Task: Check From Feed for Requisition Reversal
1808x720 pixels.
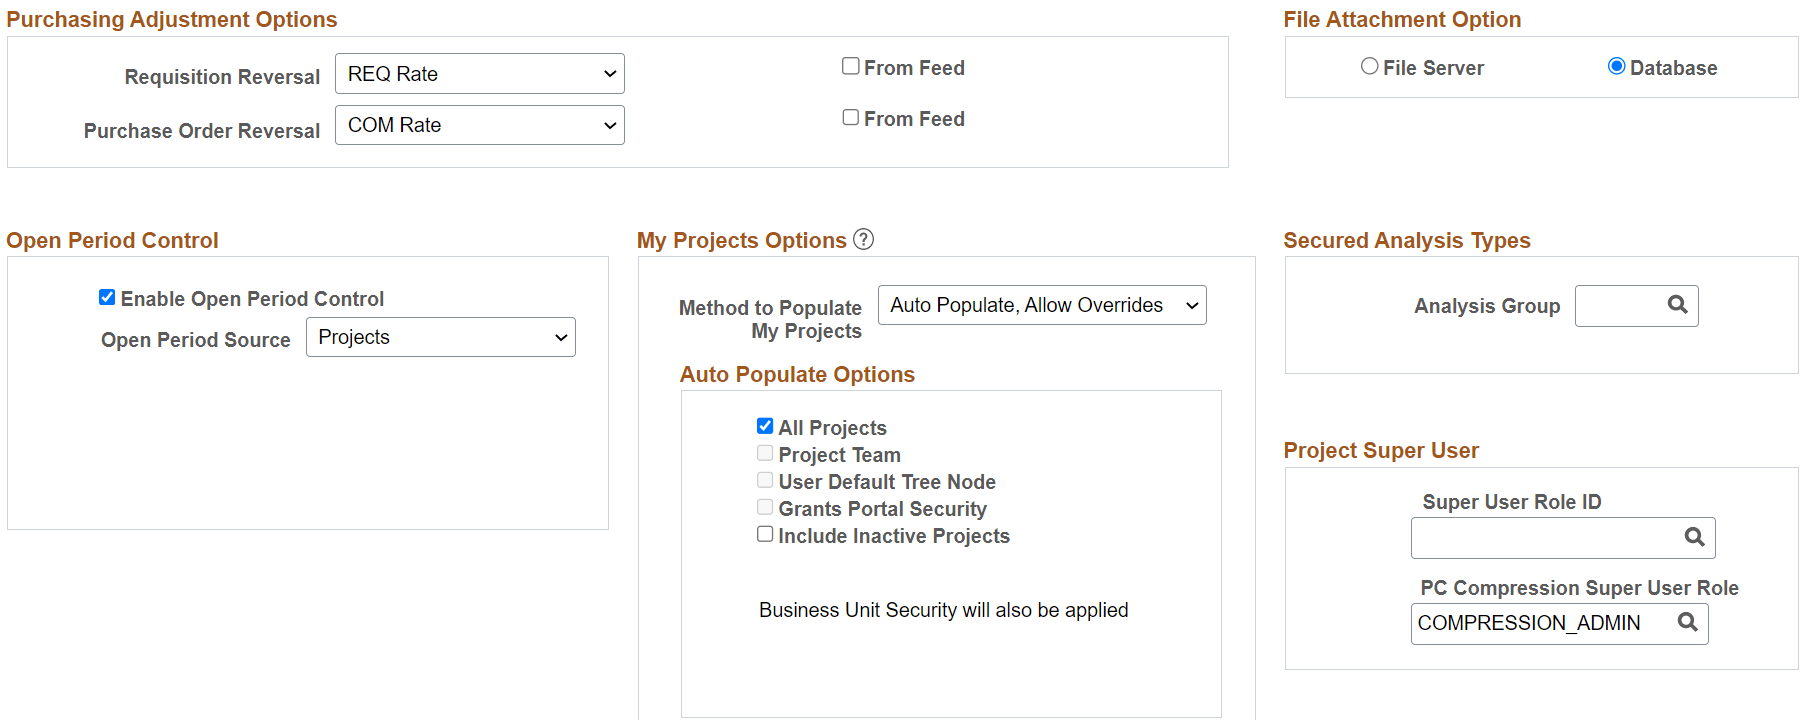Action: [x=850, y=66]
